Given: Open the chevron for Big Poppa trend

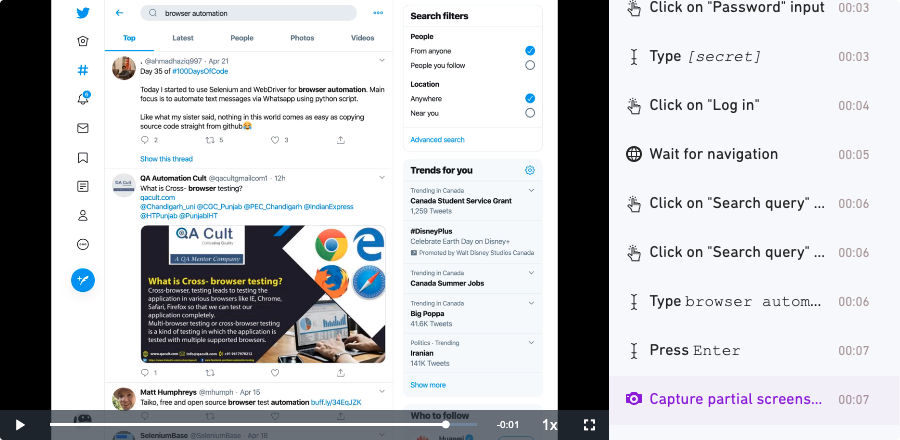Looking at the screenshot, I should click(x=531, y=303).
